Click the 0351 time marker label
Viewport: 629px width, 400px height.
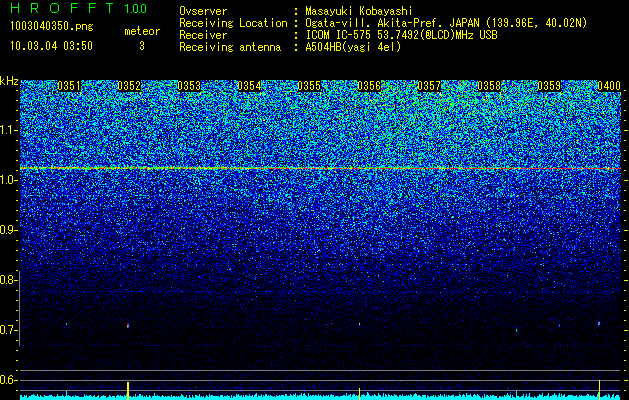click(x=69, y=86)
